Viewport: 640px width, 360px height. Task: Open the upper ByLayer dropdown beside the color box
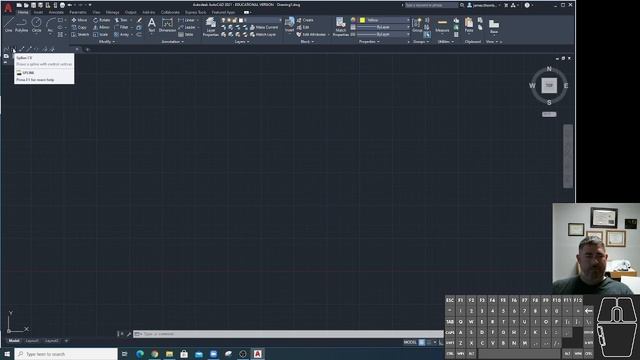[383, 27]
